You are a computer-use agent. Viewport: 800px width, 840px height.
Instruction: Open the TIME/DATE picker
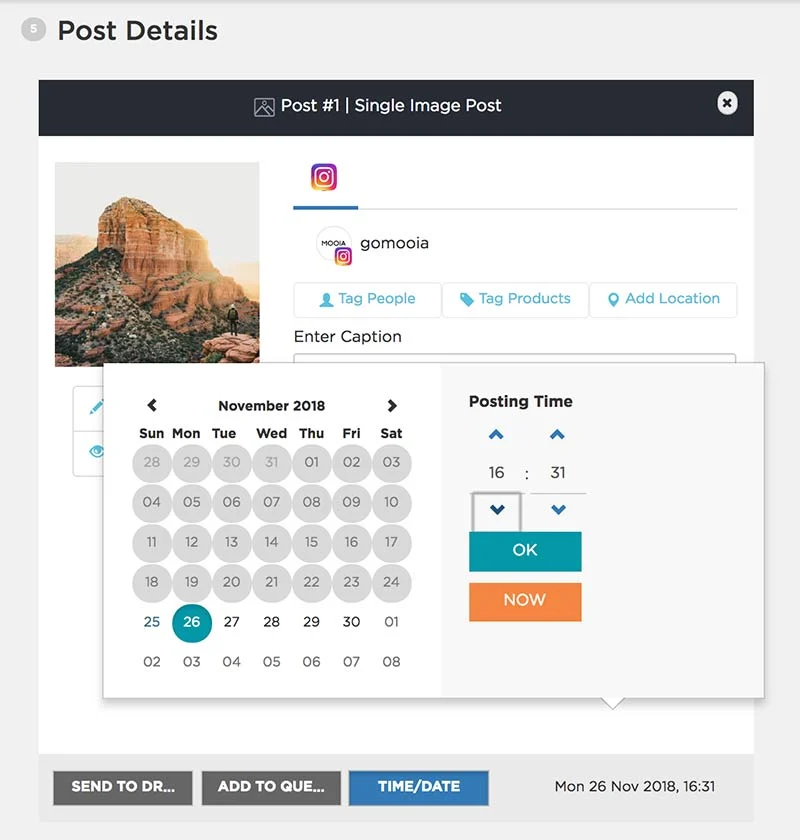(418, 787)
